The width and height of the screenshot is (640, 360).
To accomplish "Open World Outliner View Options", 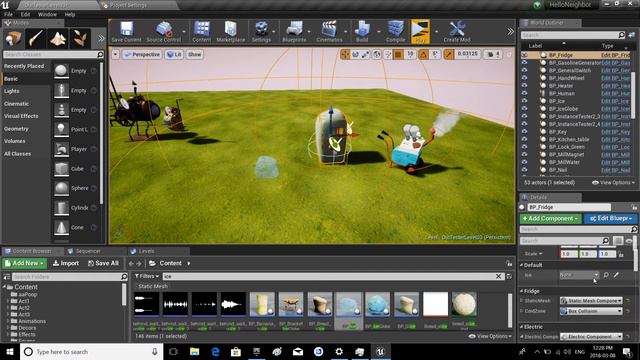I will 613,182.
